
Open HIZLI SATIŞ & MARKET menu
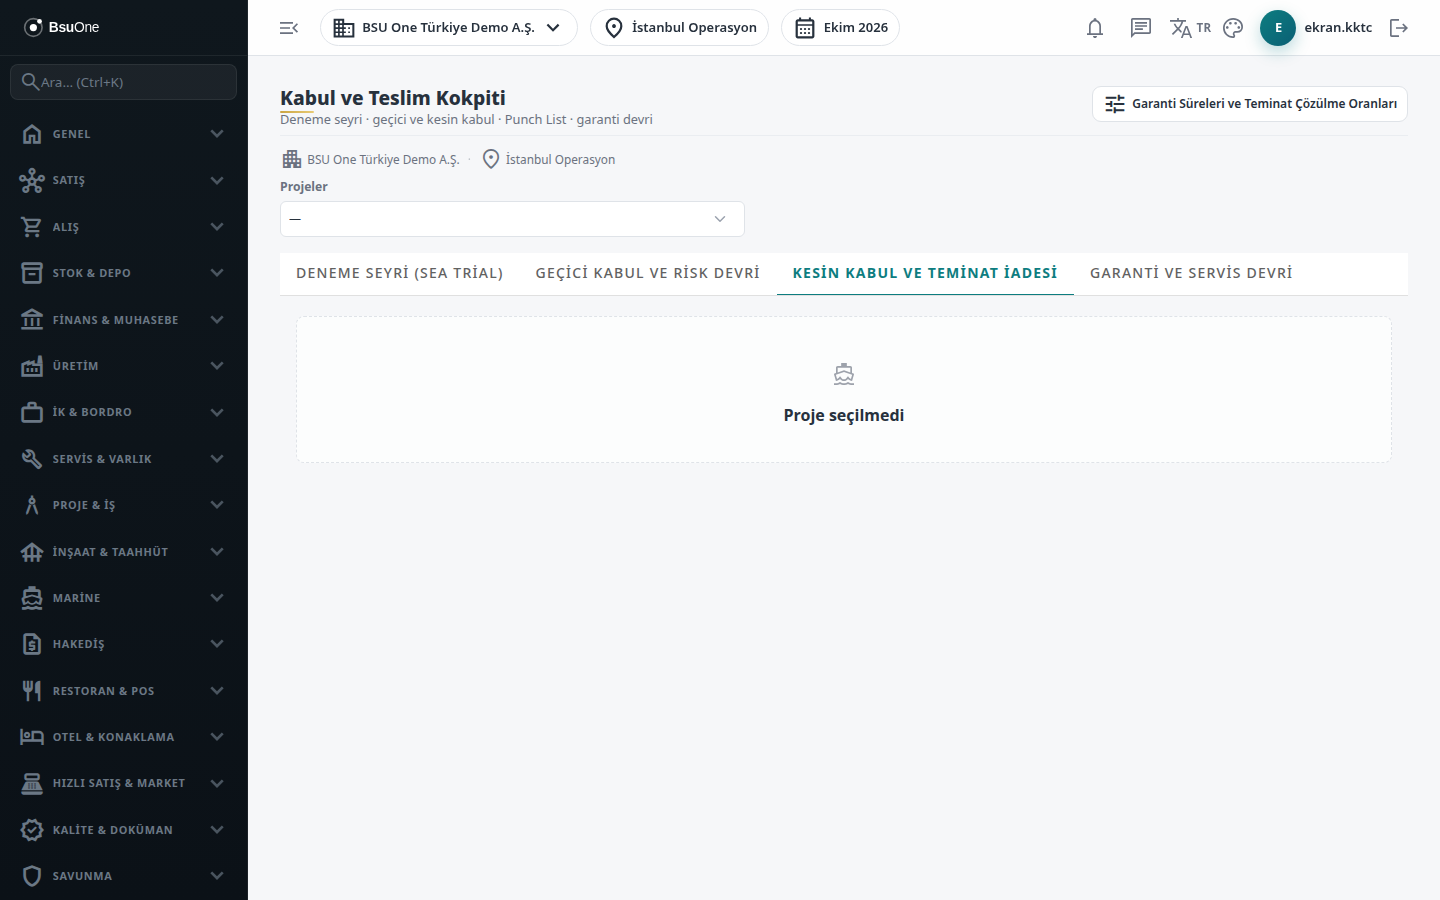click(124, 783)
